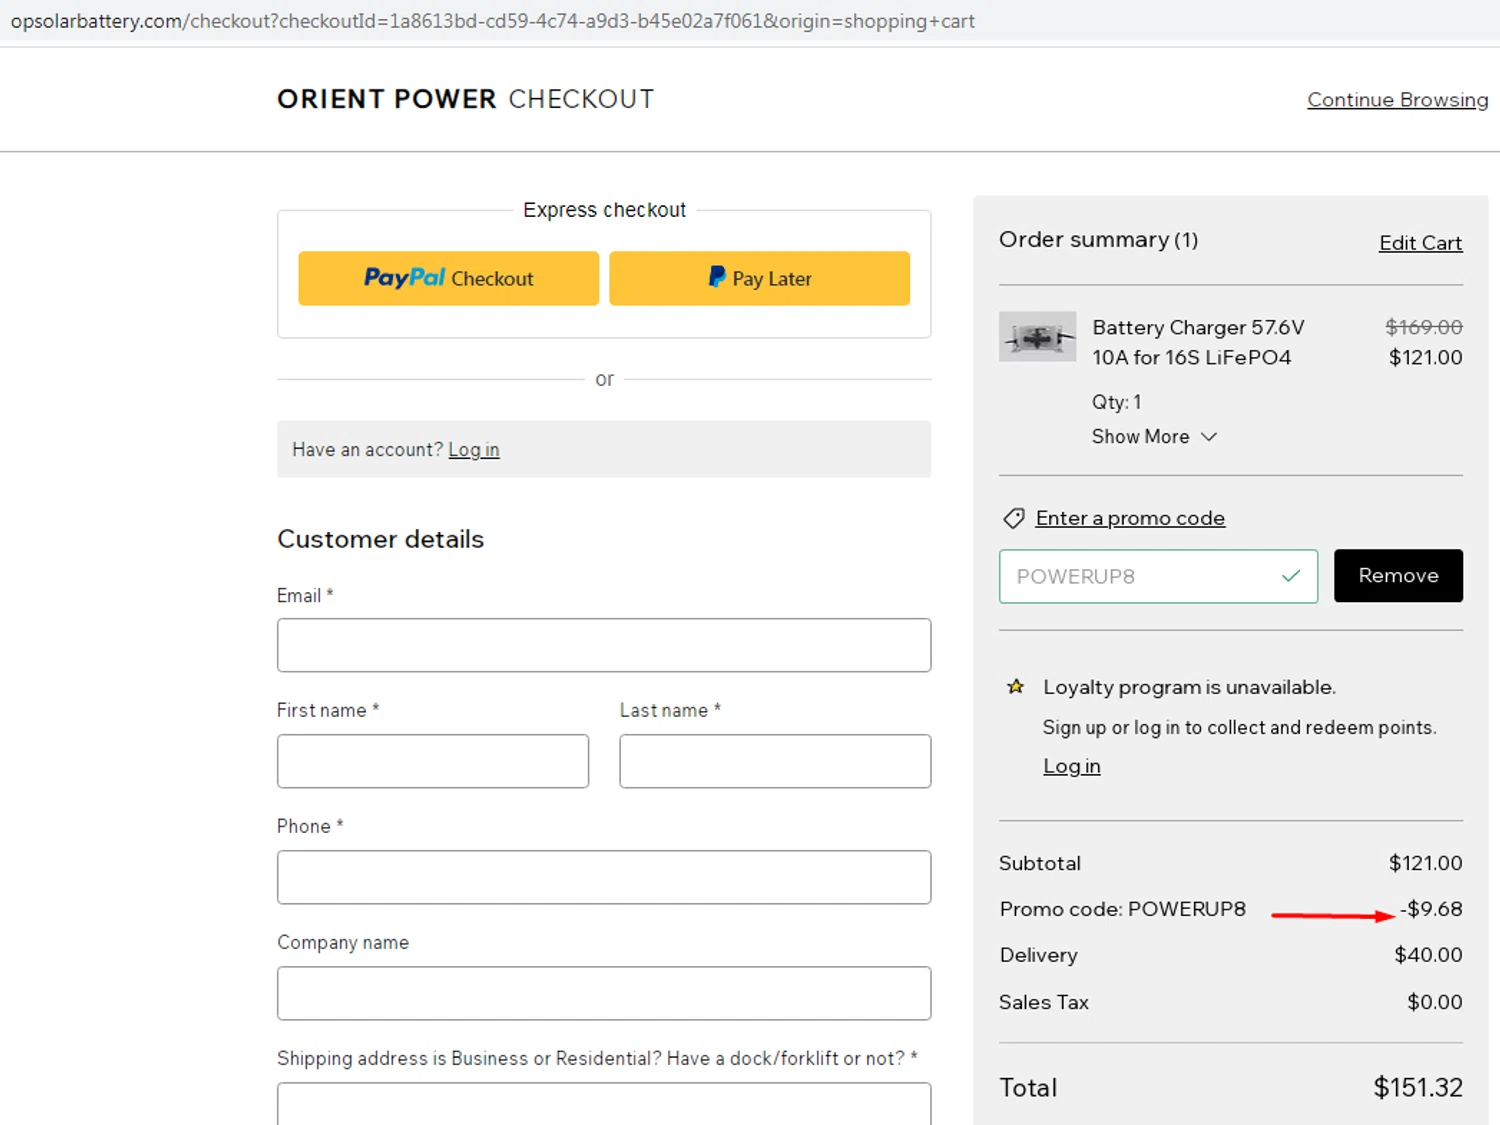Image resolution: width=1500 pixels, height=1125 pixels.
Task: Click the crossed-out $169.00 price
Action: coord(1423,327)
